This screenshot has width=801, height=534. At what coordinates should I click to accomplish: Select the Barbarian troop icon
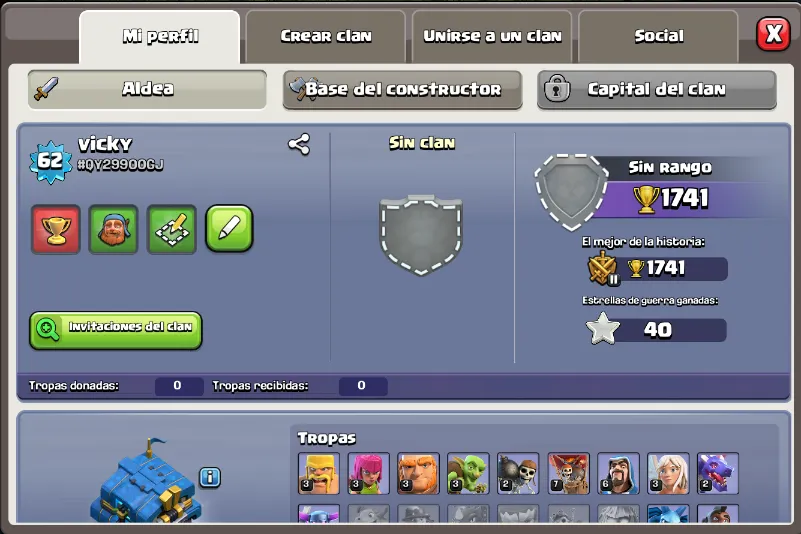319,473
